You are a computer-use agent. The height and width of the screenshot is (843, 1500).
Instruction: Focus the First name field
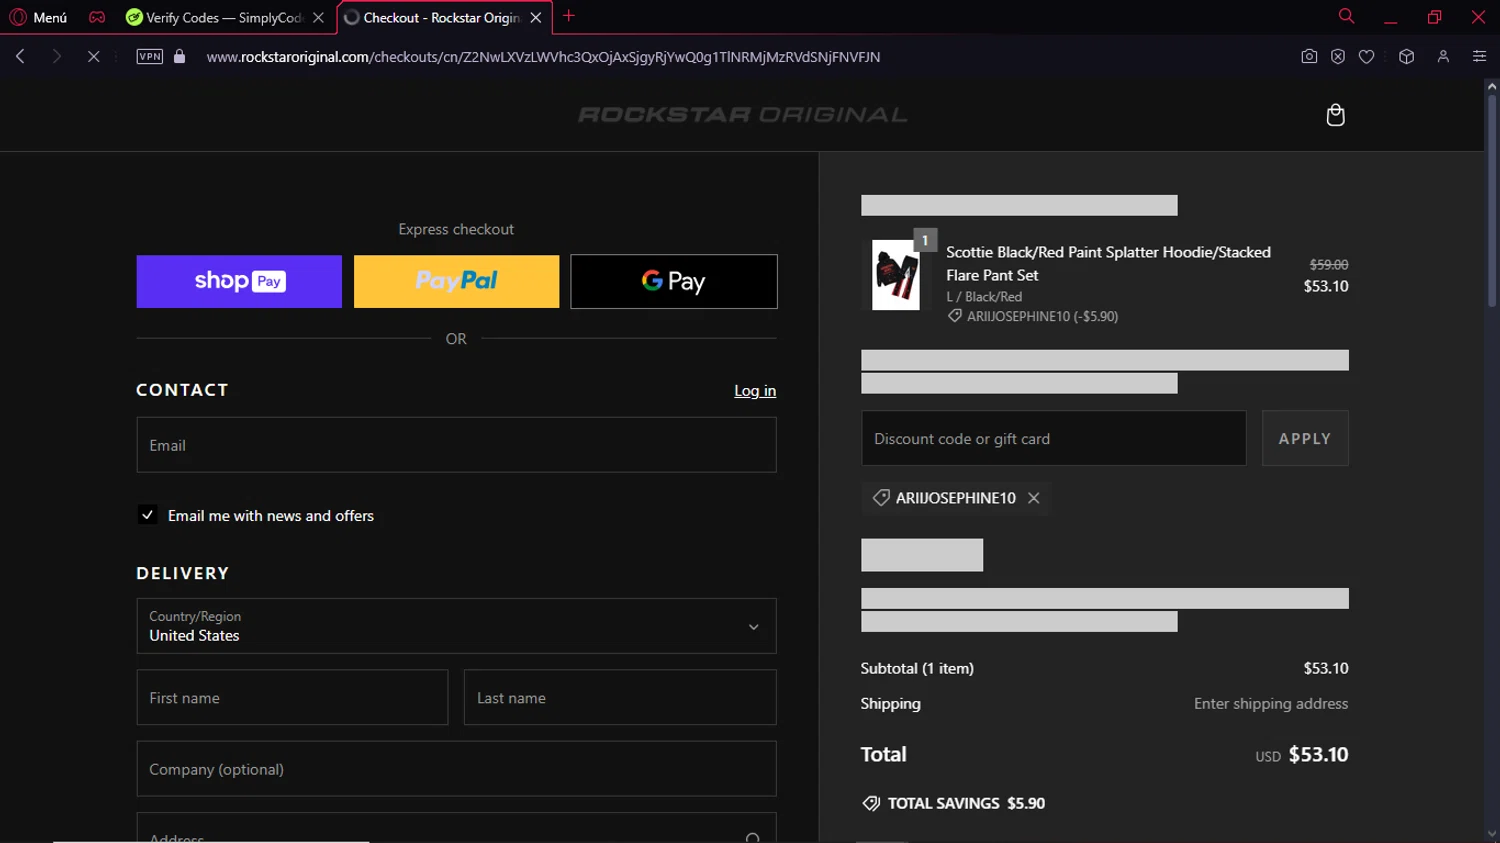(292, 698)
